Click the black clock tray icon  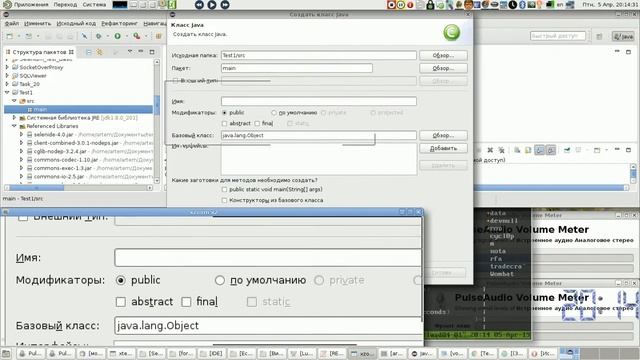(x=513, y=5)
